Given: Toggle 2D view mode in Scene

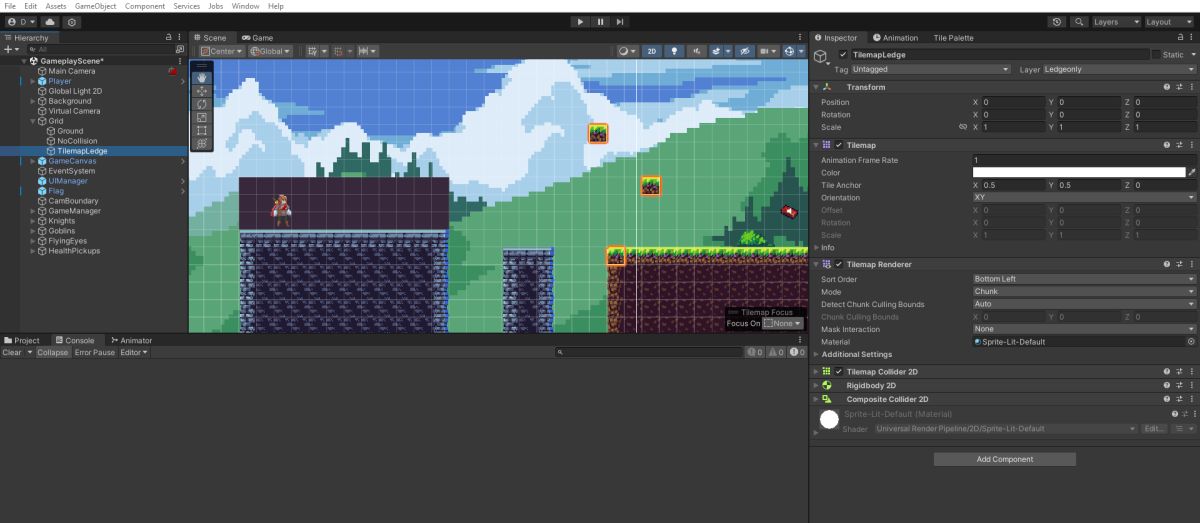Looking at the screenshot, I should 651,51.
